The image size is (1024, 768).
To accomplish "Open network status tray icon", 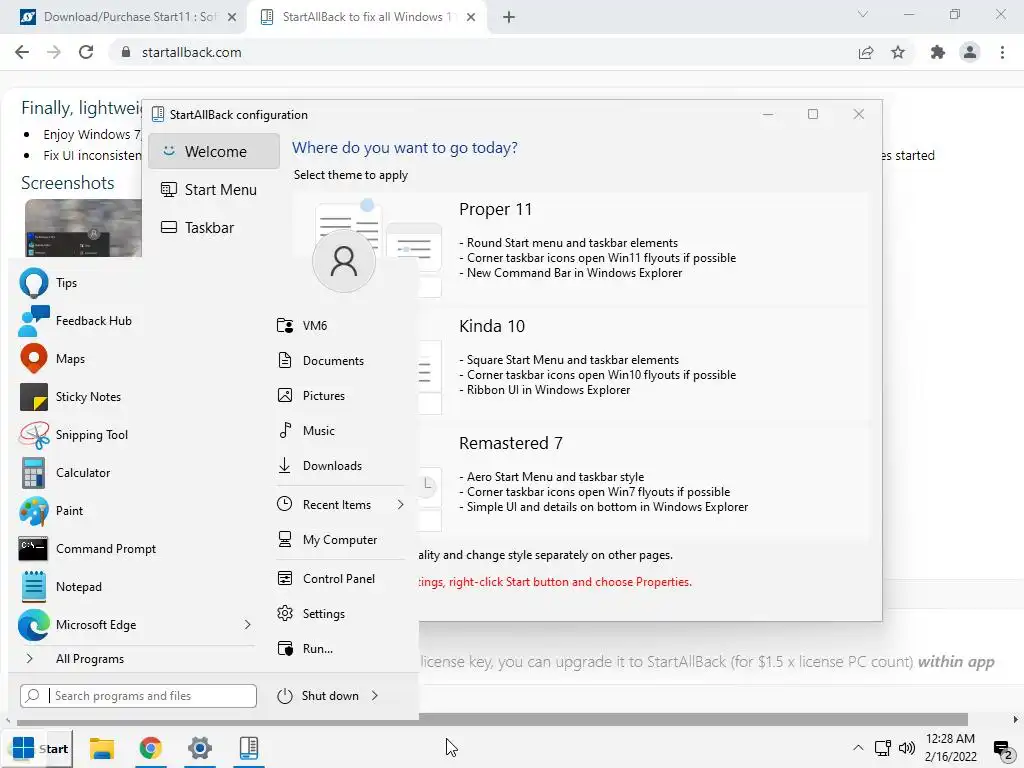I will 882,748.
